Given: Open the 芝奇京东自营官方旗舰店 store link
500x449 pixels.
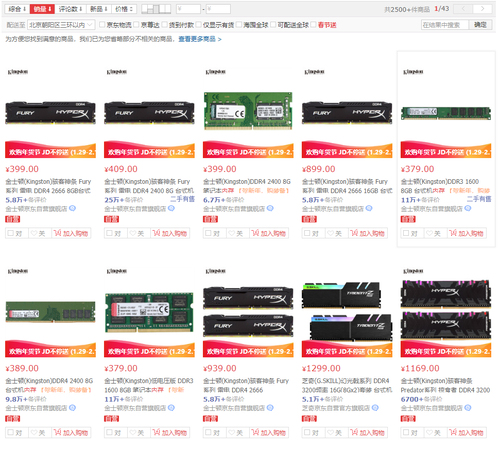Looking at the screenshot, I should (x=336, y=408).
